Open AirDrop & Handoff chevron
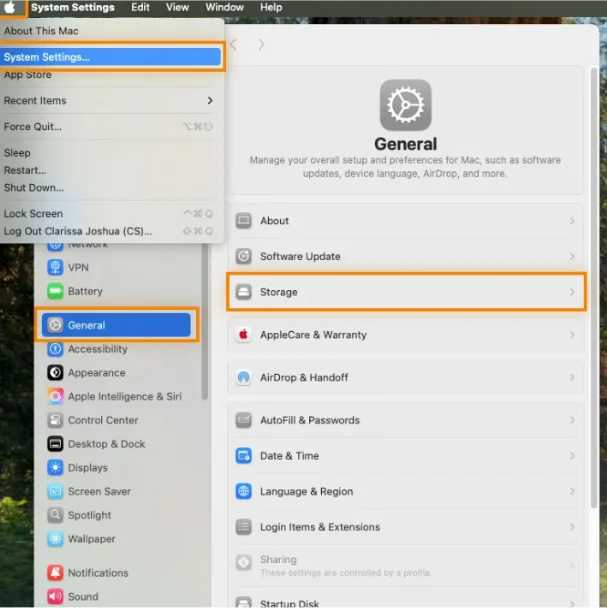The image size is (607, 608). 572,377
